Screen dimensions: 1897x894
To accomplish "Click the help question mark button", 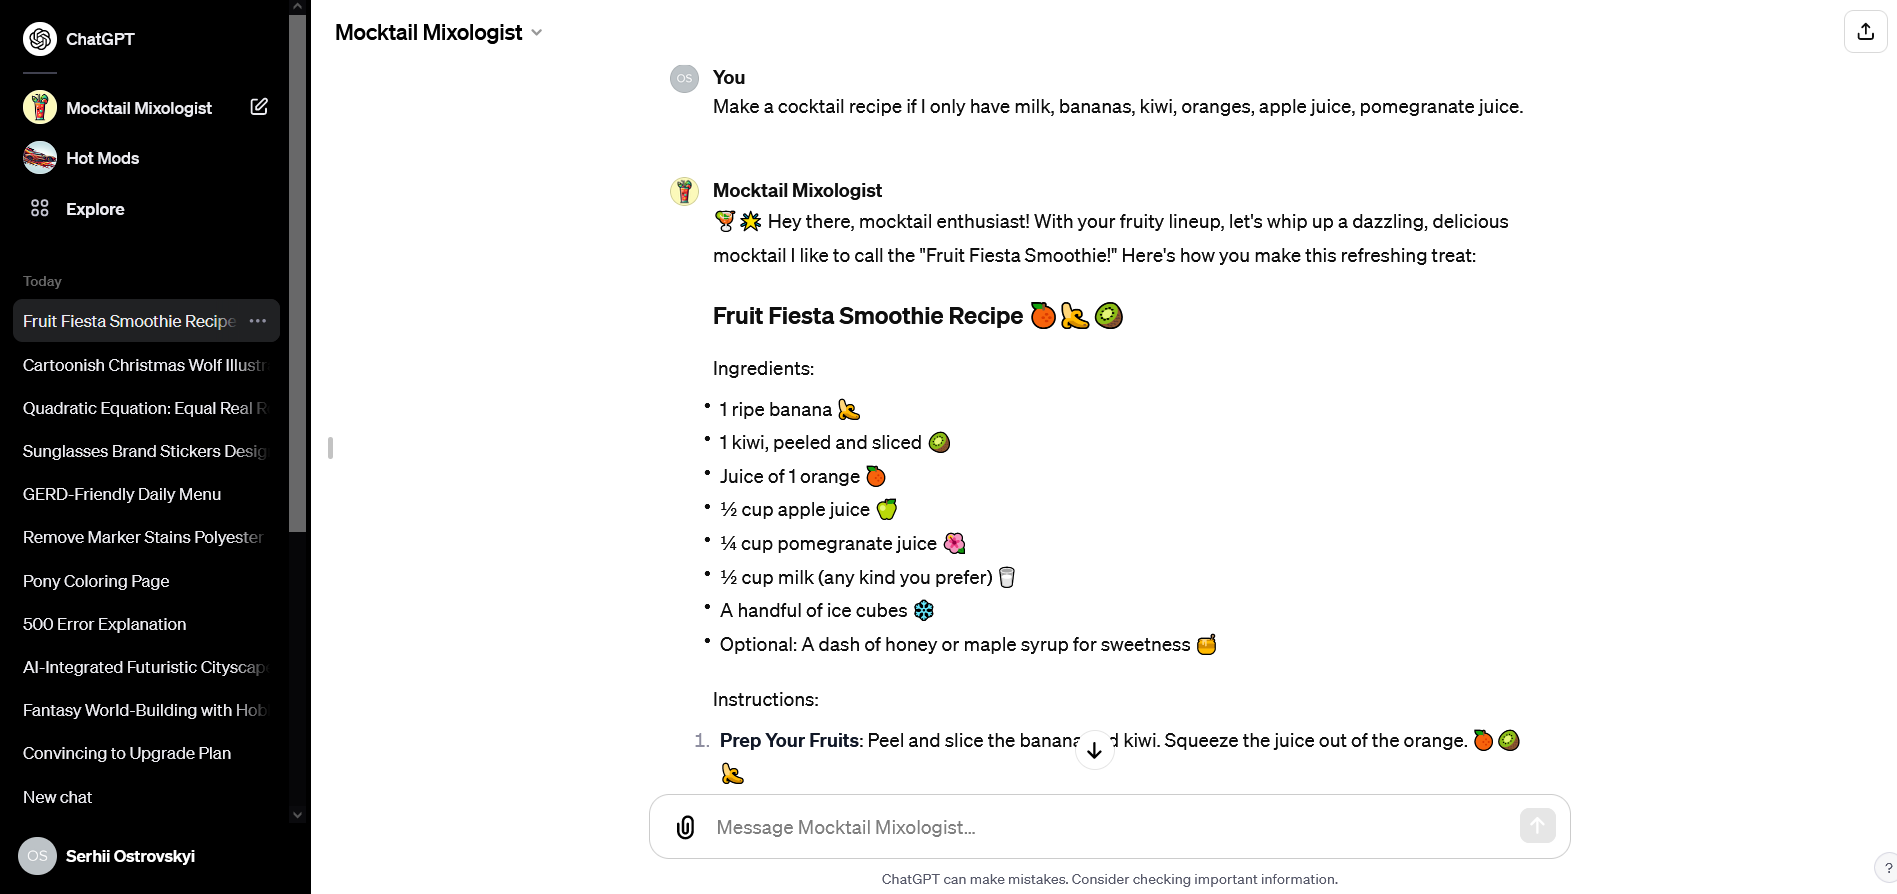I will pyautogui.click(x=1887, y=867).
